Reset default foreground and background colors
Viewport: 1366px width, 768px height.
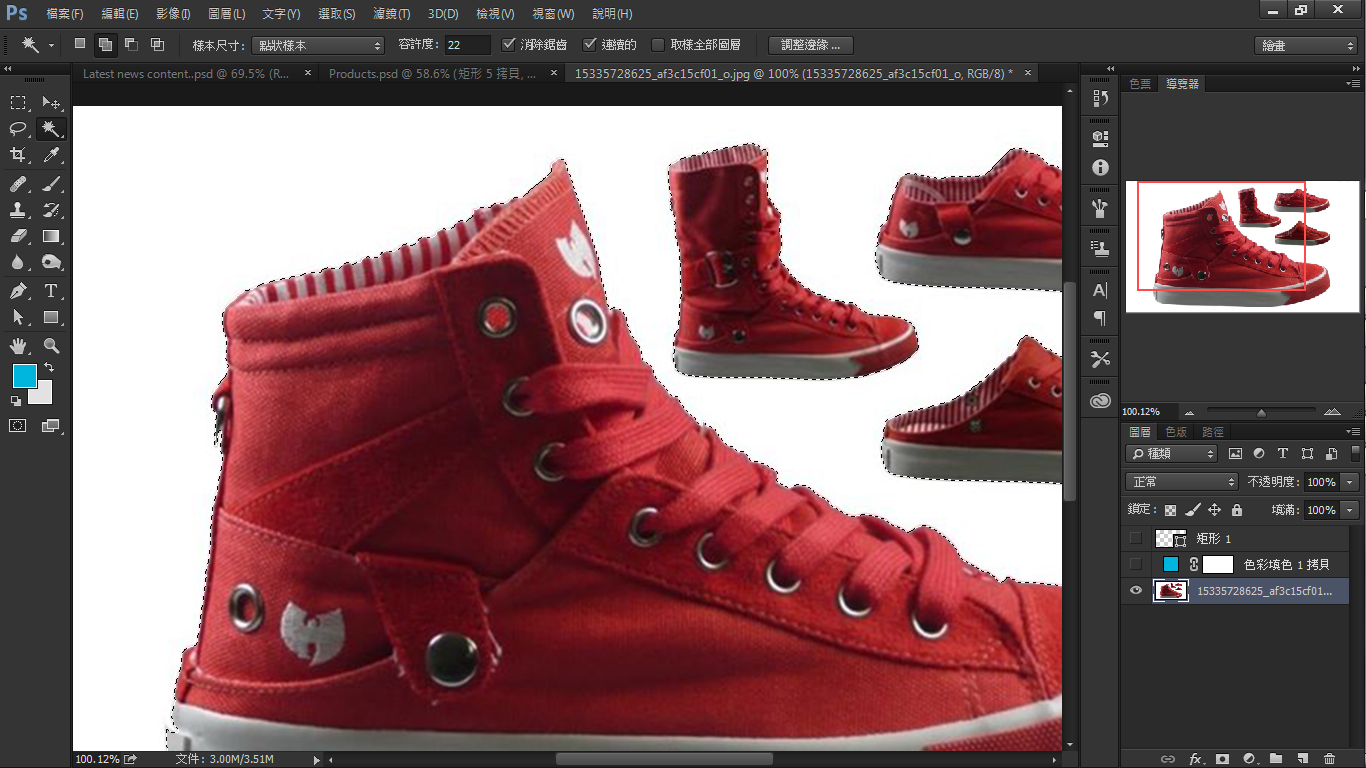(x=15, y=401)
